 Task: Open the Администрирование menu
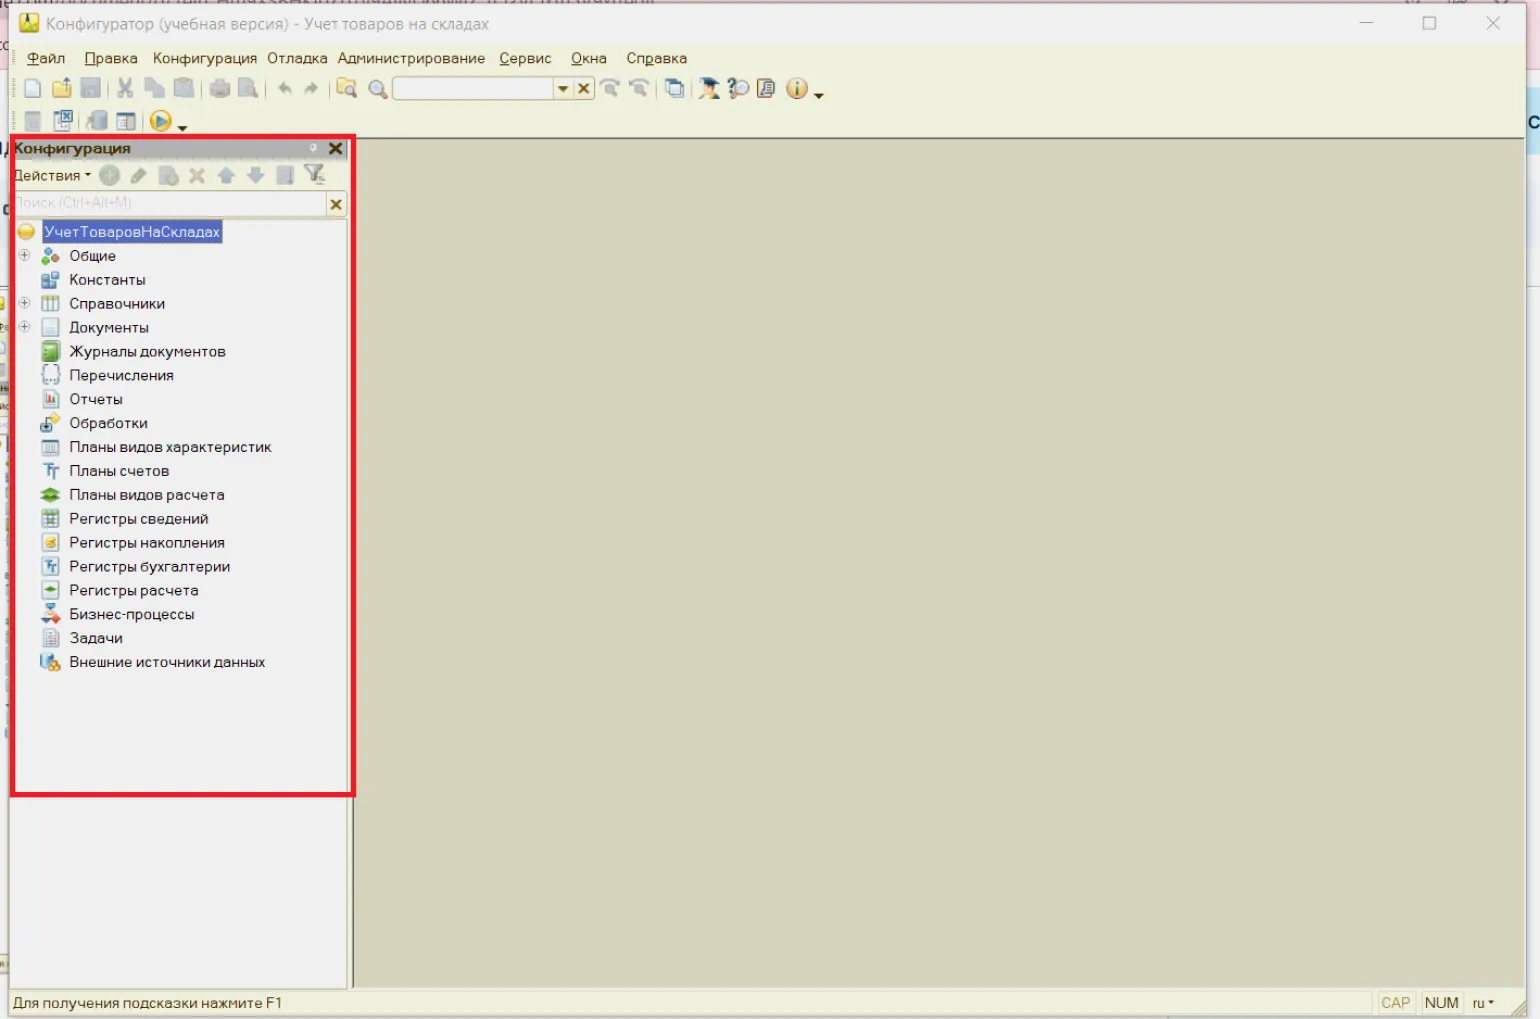411,58
